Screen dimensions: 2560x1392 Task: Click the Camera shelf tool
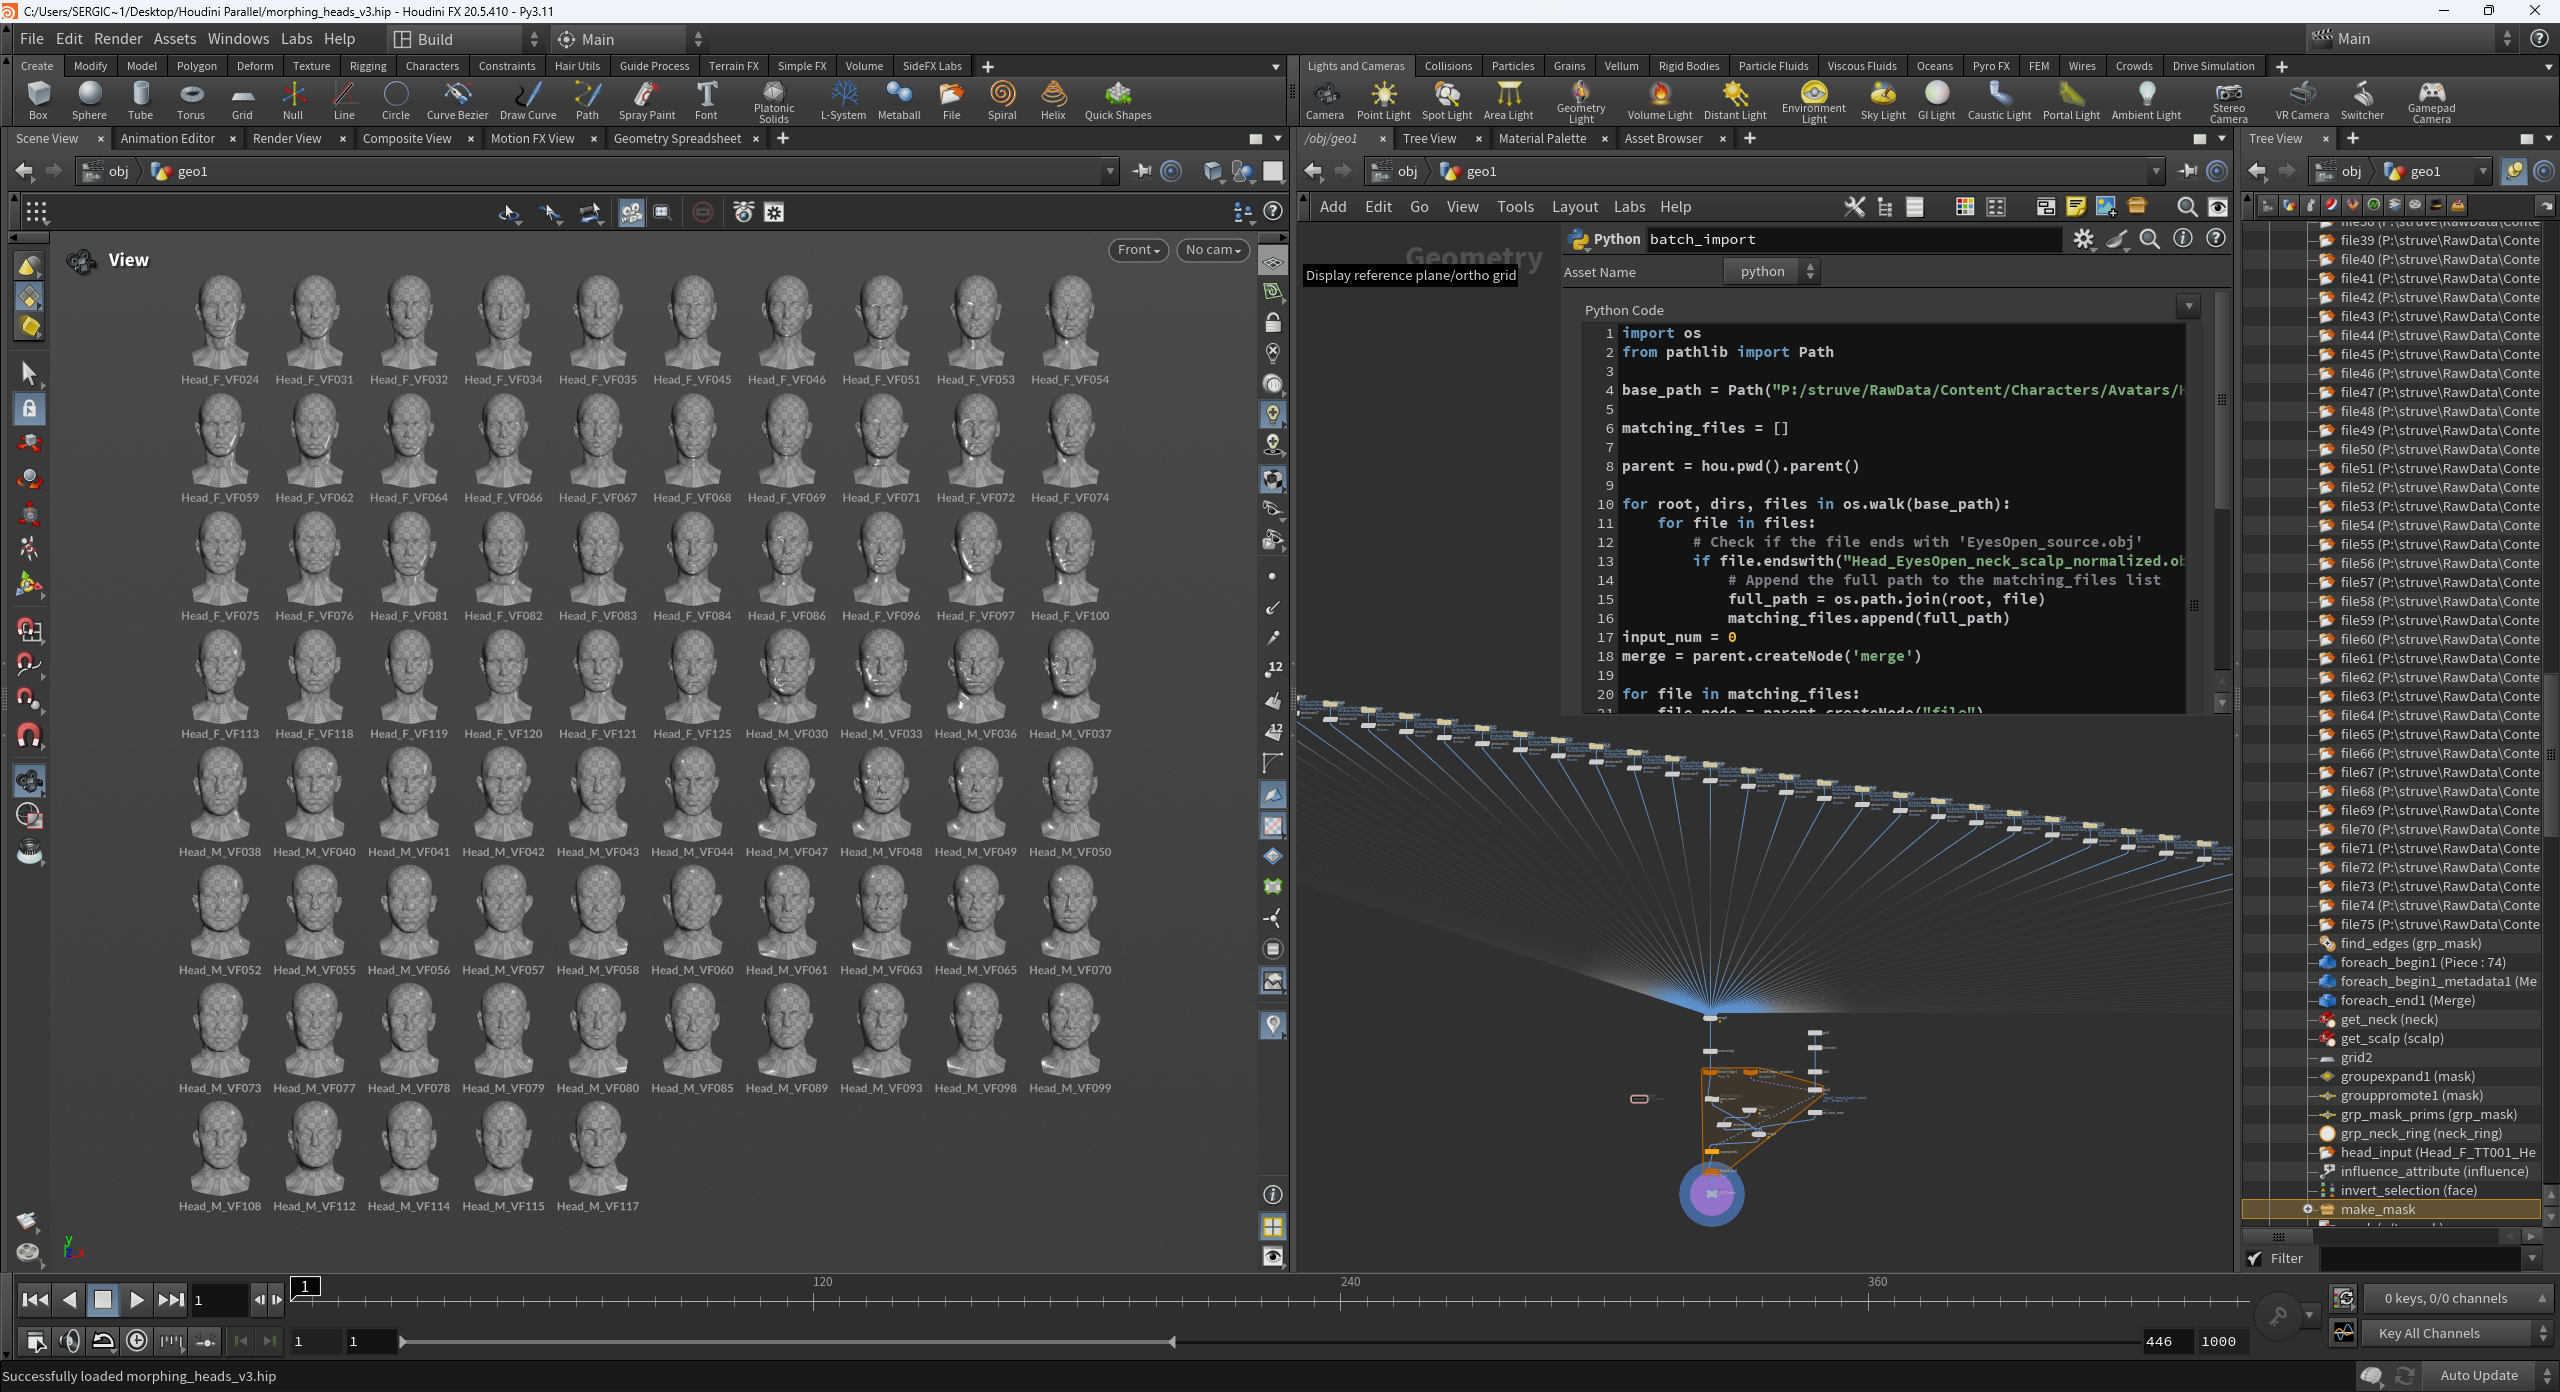tap(1325, 101)
